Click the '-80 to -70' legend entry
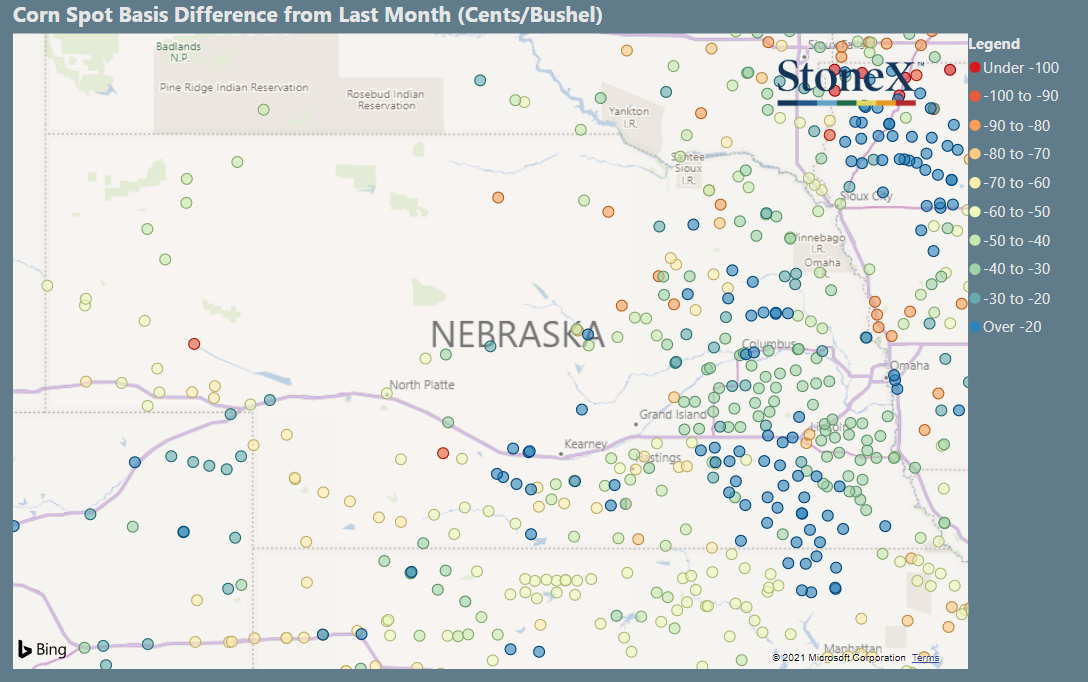 (x=1010, y=154)
